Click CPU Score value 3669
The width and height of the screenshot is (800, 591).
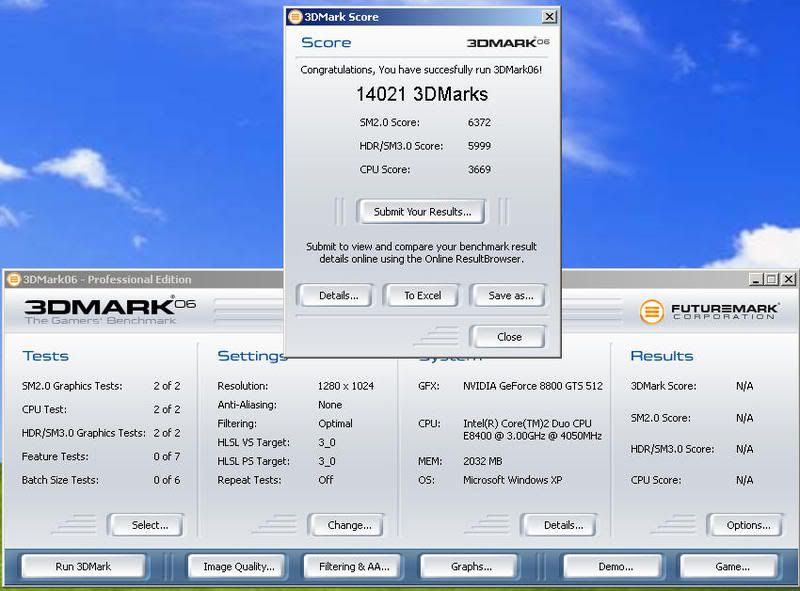pyautogui.click(x=479, y=169)
